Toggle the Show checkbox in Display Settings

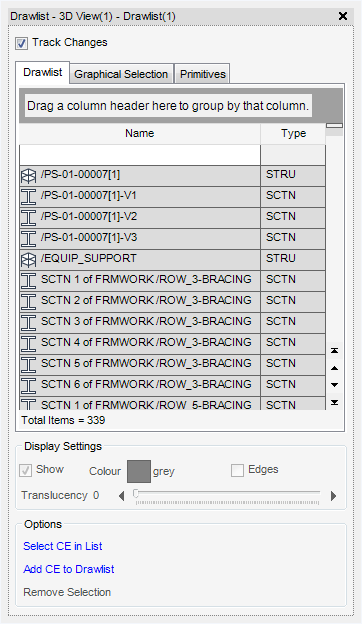click(25, 471)
